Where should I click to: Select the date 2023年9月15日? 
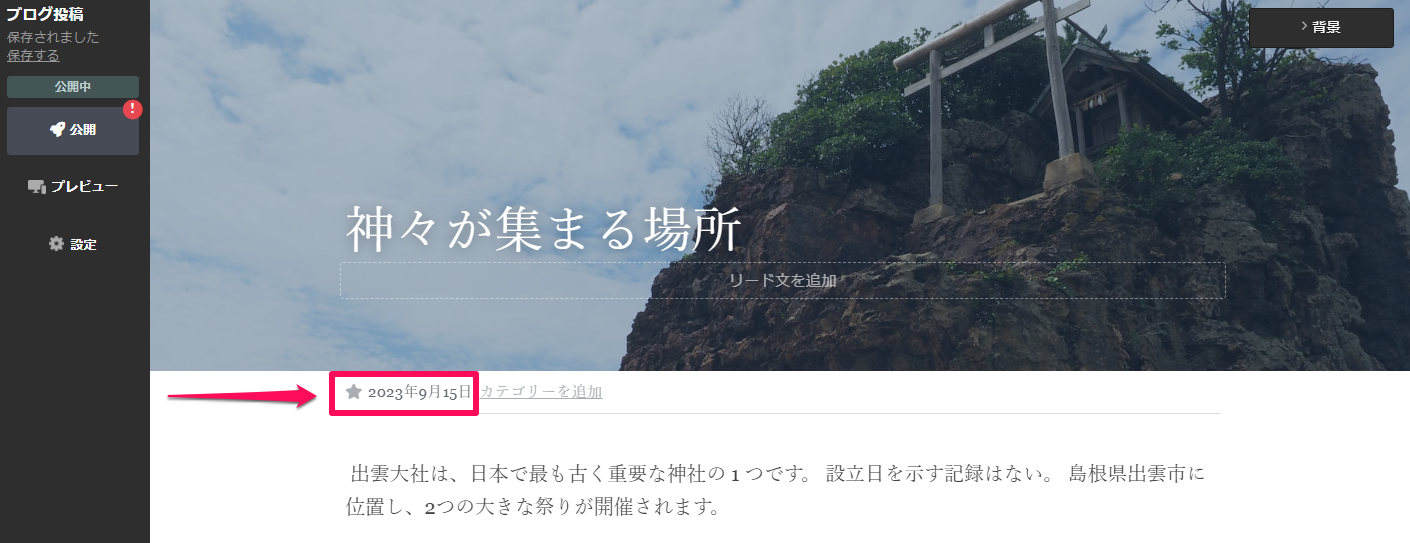tap(419, 392)
